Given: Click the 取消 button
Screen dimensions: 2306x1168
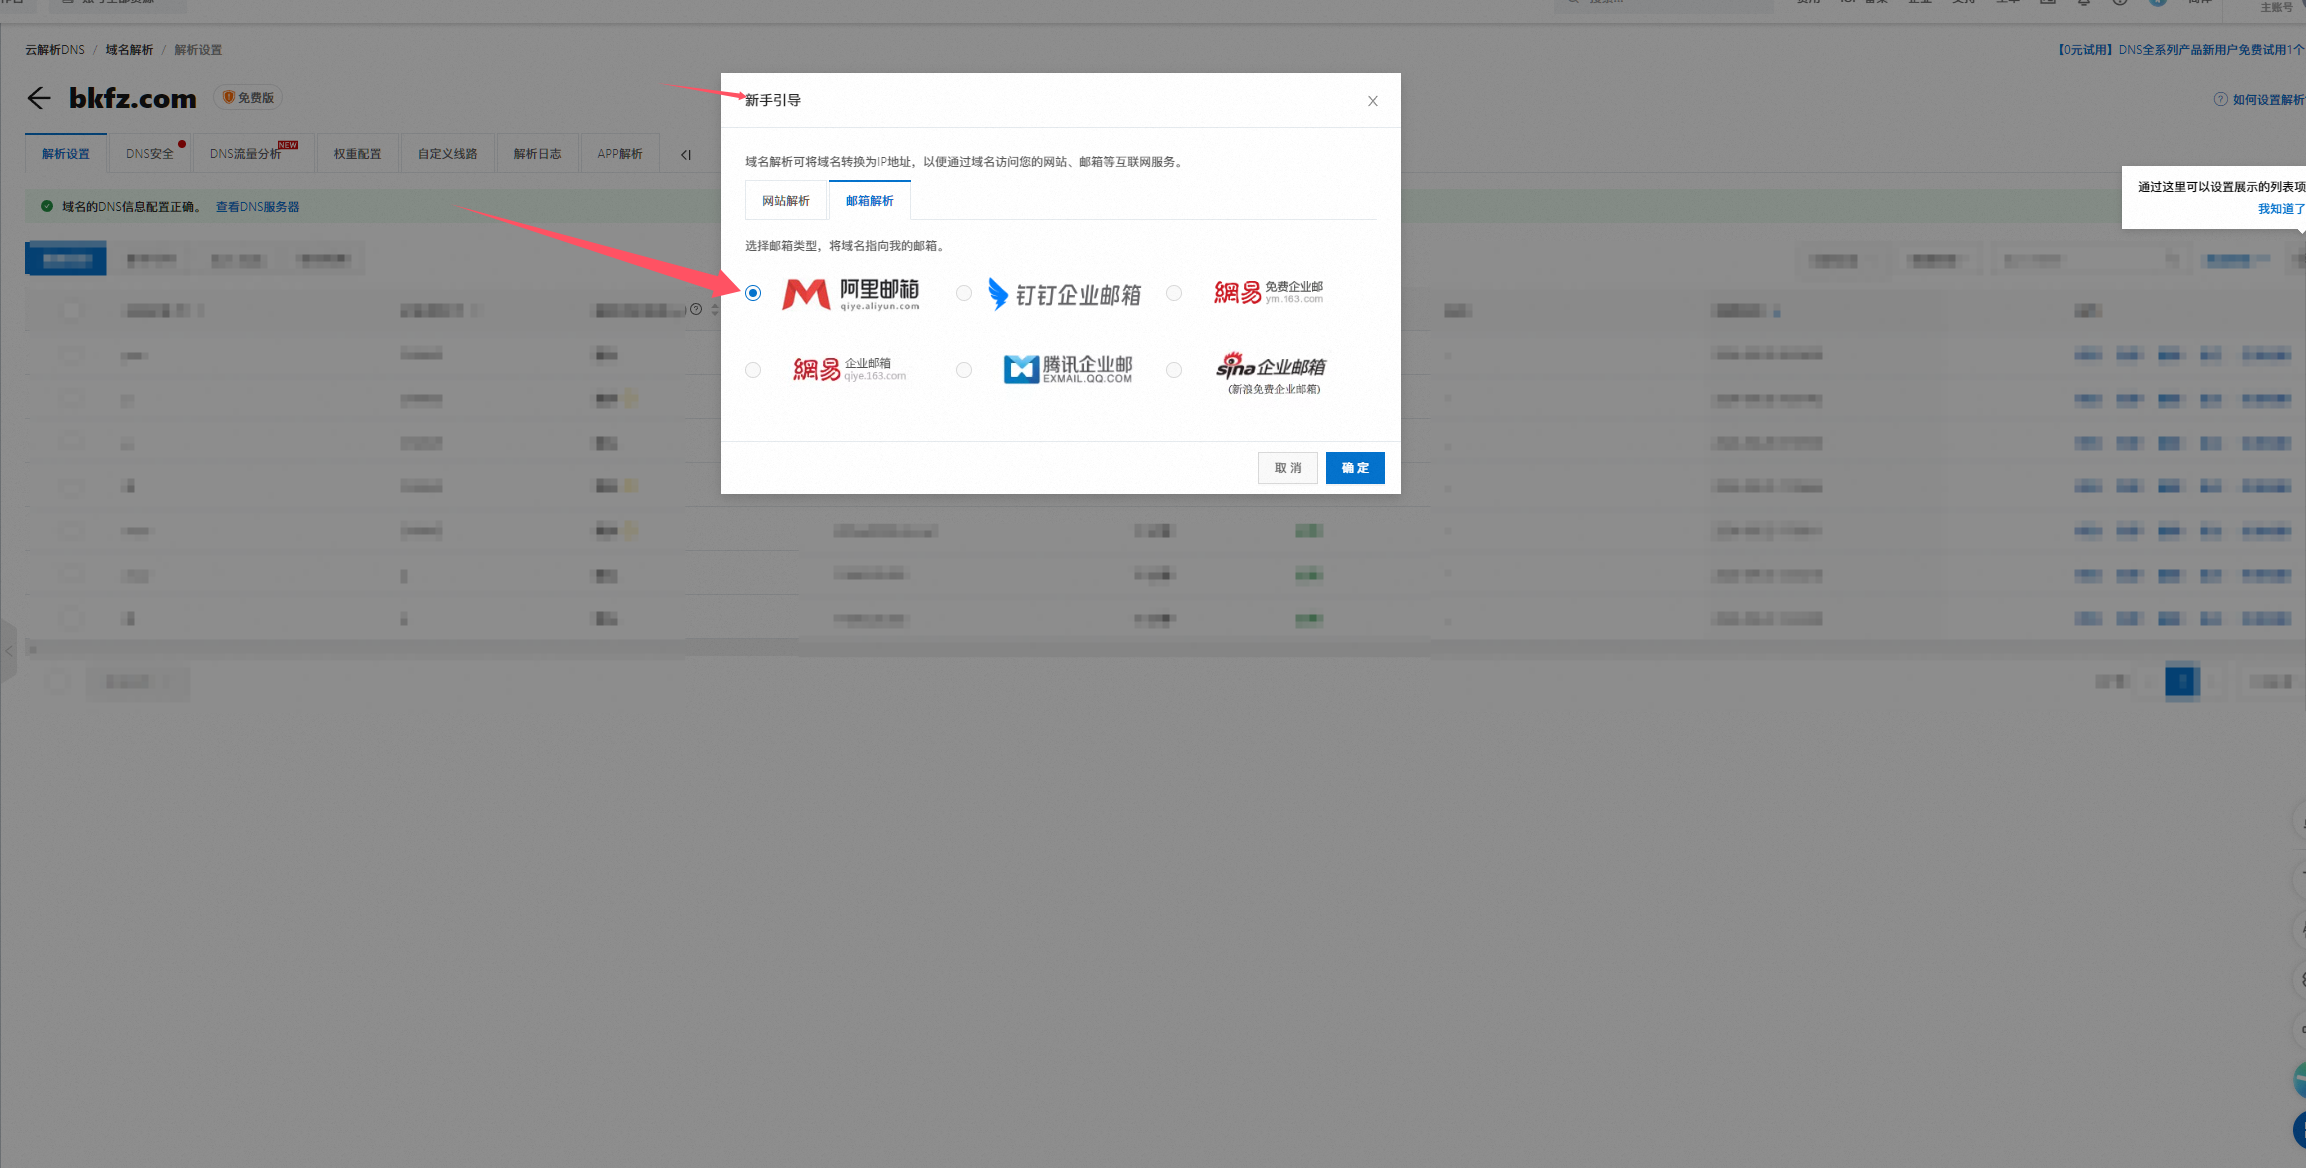Looking at the screenshot, I should (1288, 468).
